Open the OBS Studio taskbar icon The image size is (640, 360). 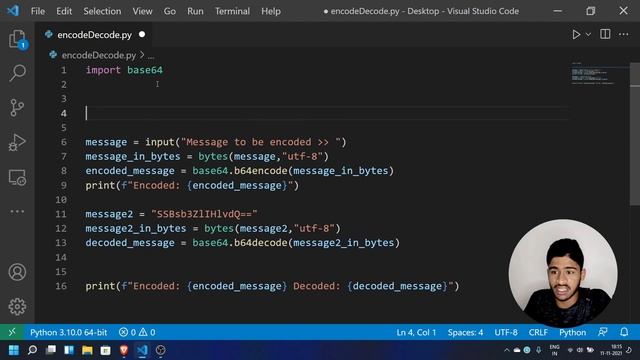[x=160, y=350]
